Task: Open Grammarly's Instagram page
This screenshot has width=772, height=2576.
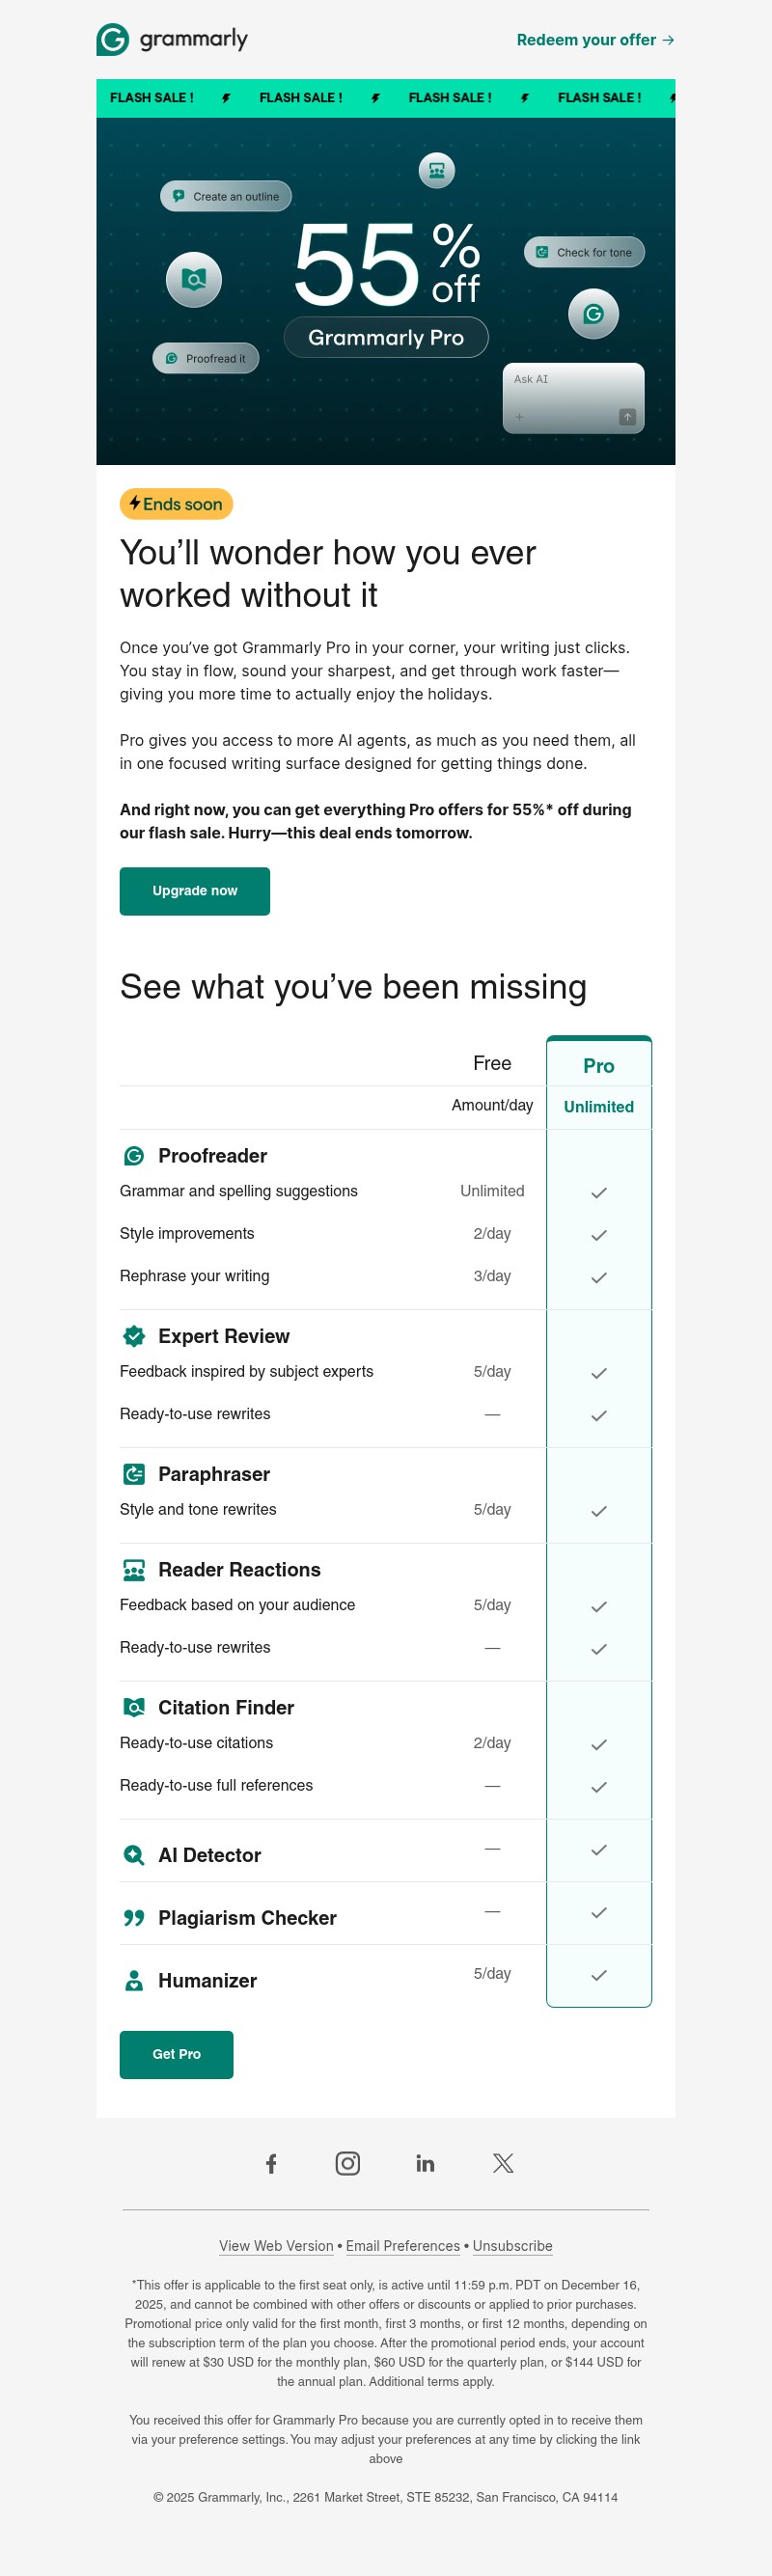Action: 348,2163
